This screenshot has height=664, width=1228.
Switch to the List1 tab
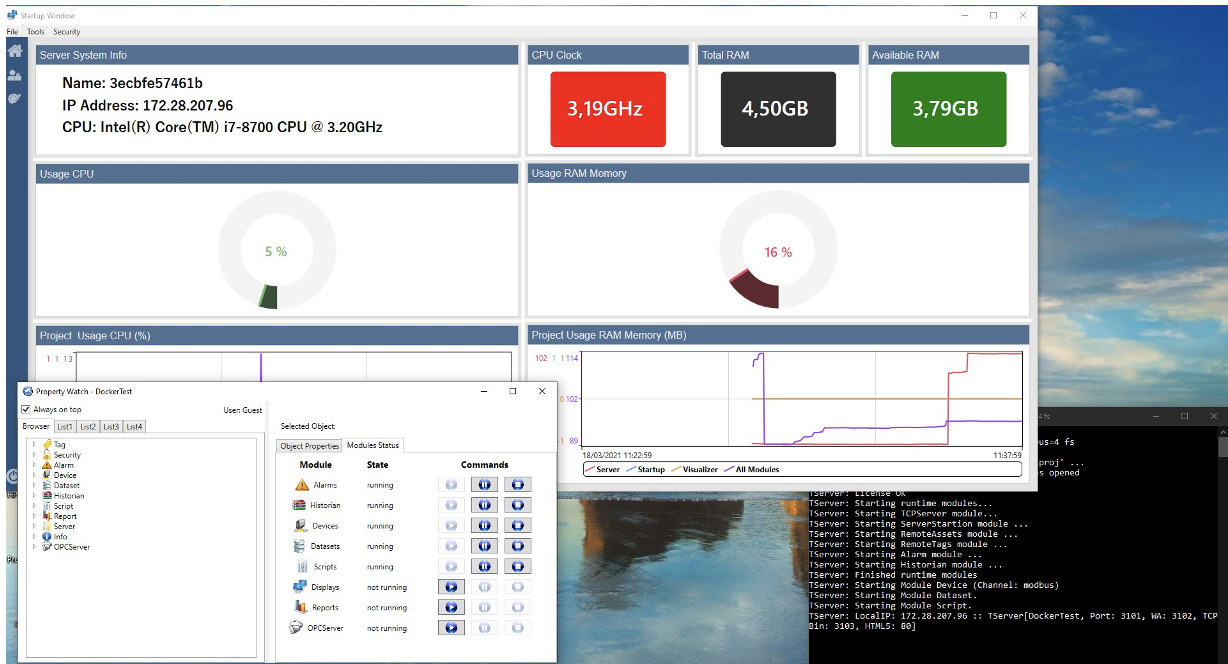65,427
